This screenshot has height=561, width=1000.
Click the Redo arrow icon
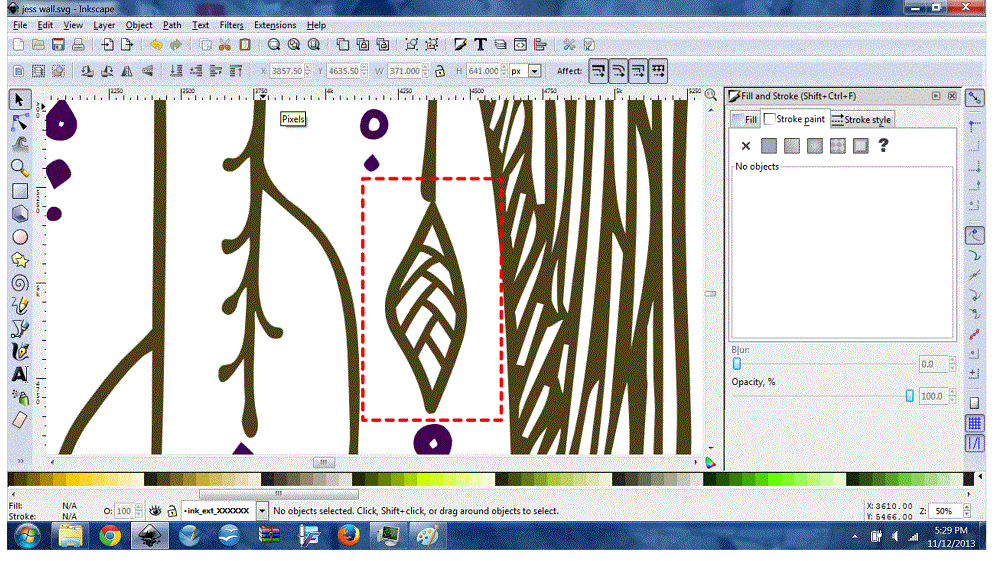pos(176,45)
